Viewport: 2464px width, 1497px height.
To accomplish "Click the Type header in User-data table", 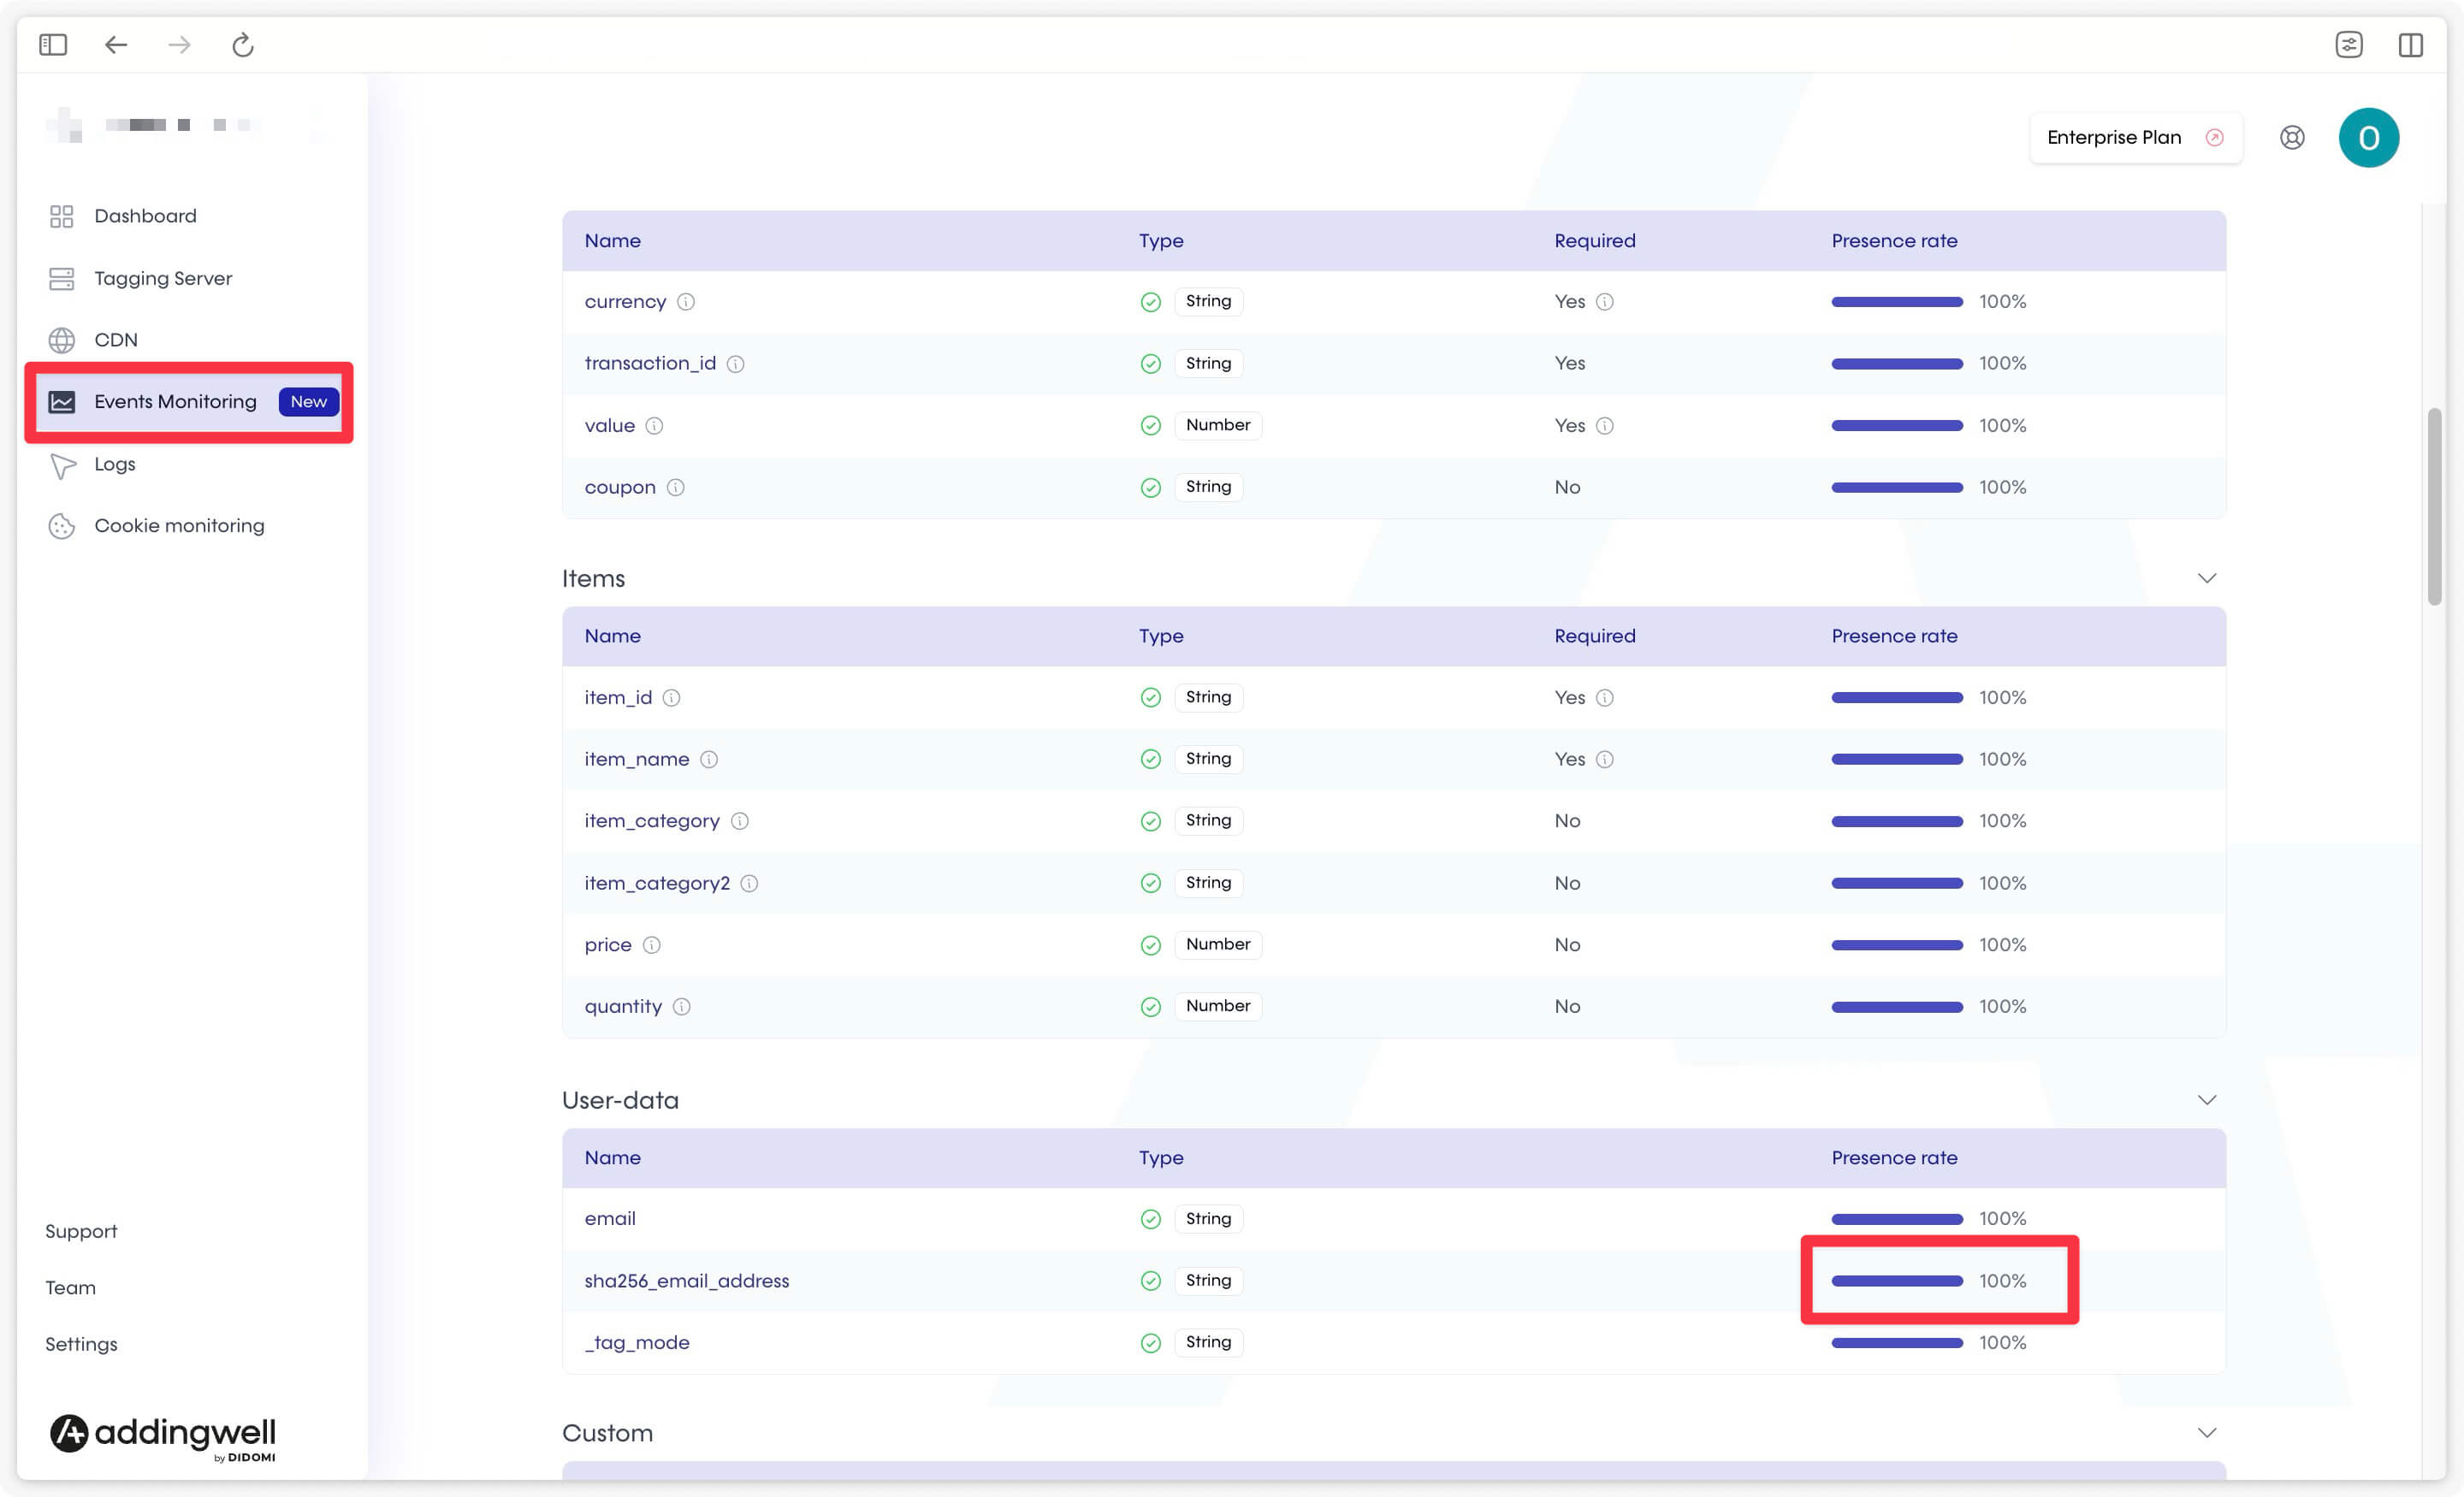I will tap(1160, 1158).
